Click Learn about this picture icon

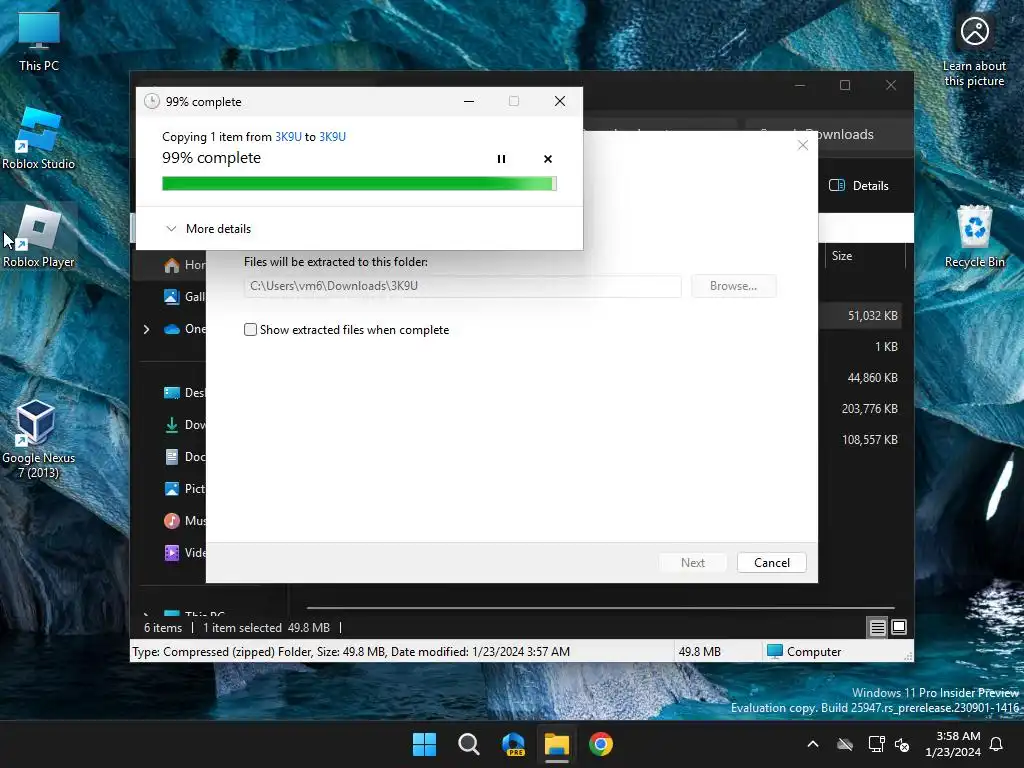(974, 50)
